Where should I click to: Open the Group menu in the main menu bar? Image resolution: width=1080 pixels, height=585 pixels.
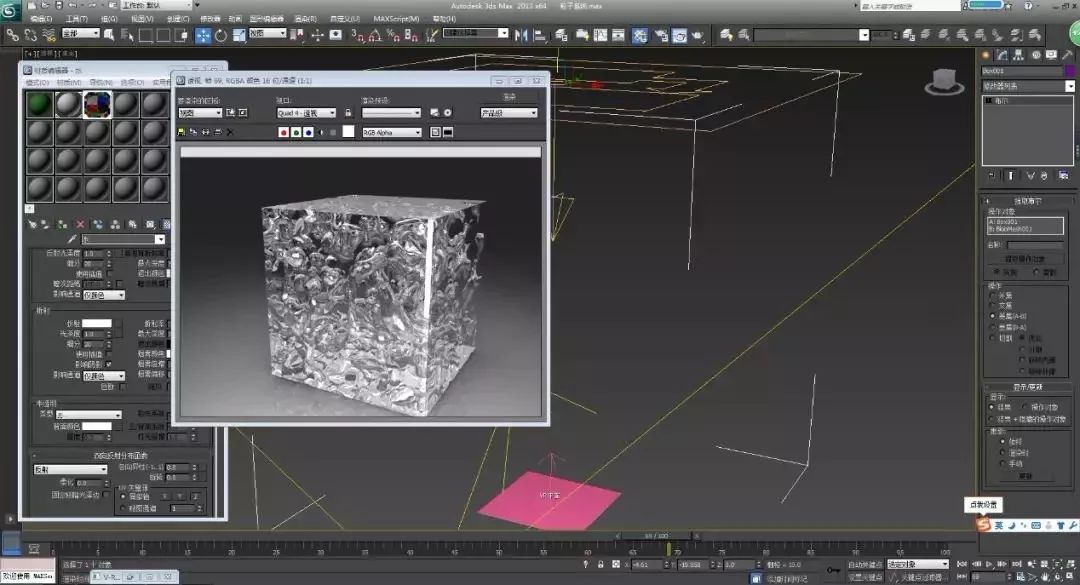click(x=109, y=19)
